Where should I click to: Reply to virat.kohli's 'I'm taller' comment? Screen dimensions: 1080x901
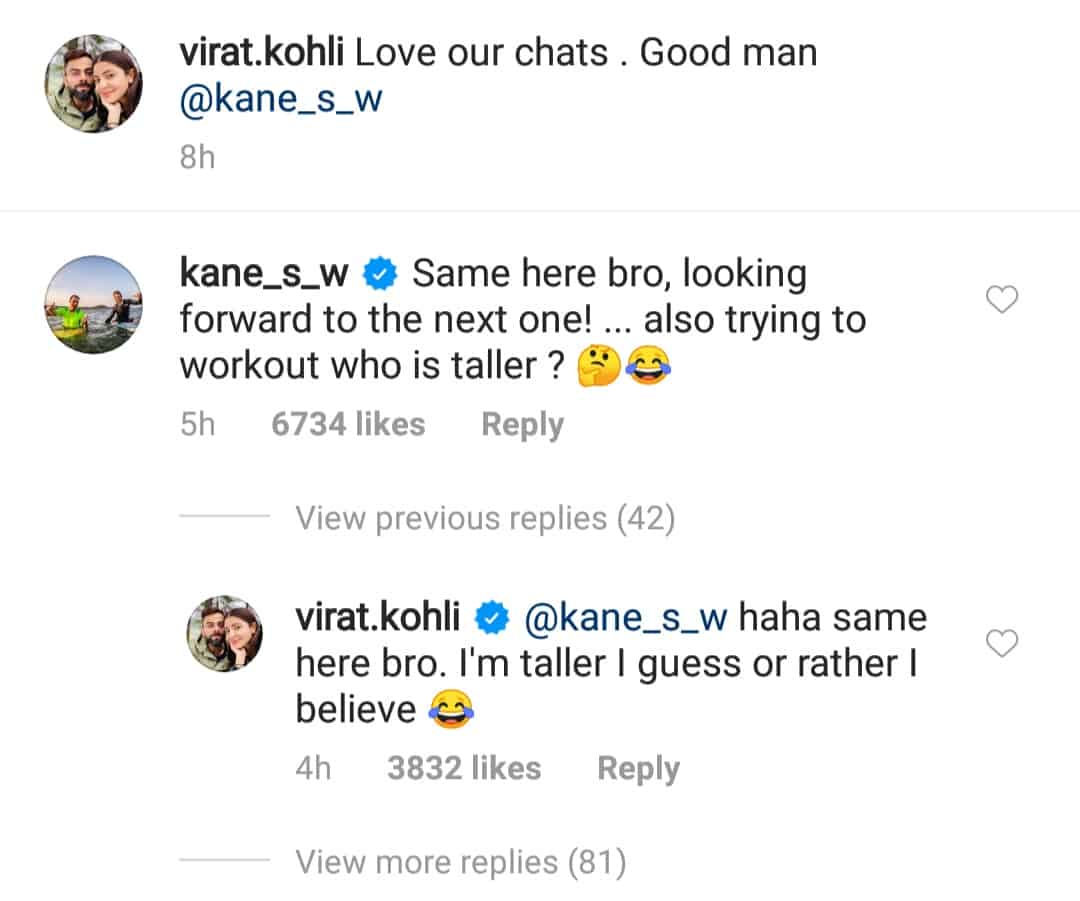click(638, 768)
